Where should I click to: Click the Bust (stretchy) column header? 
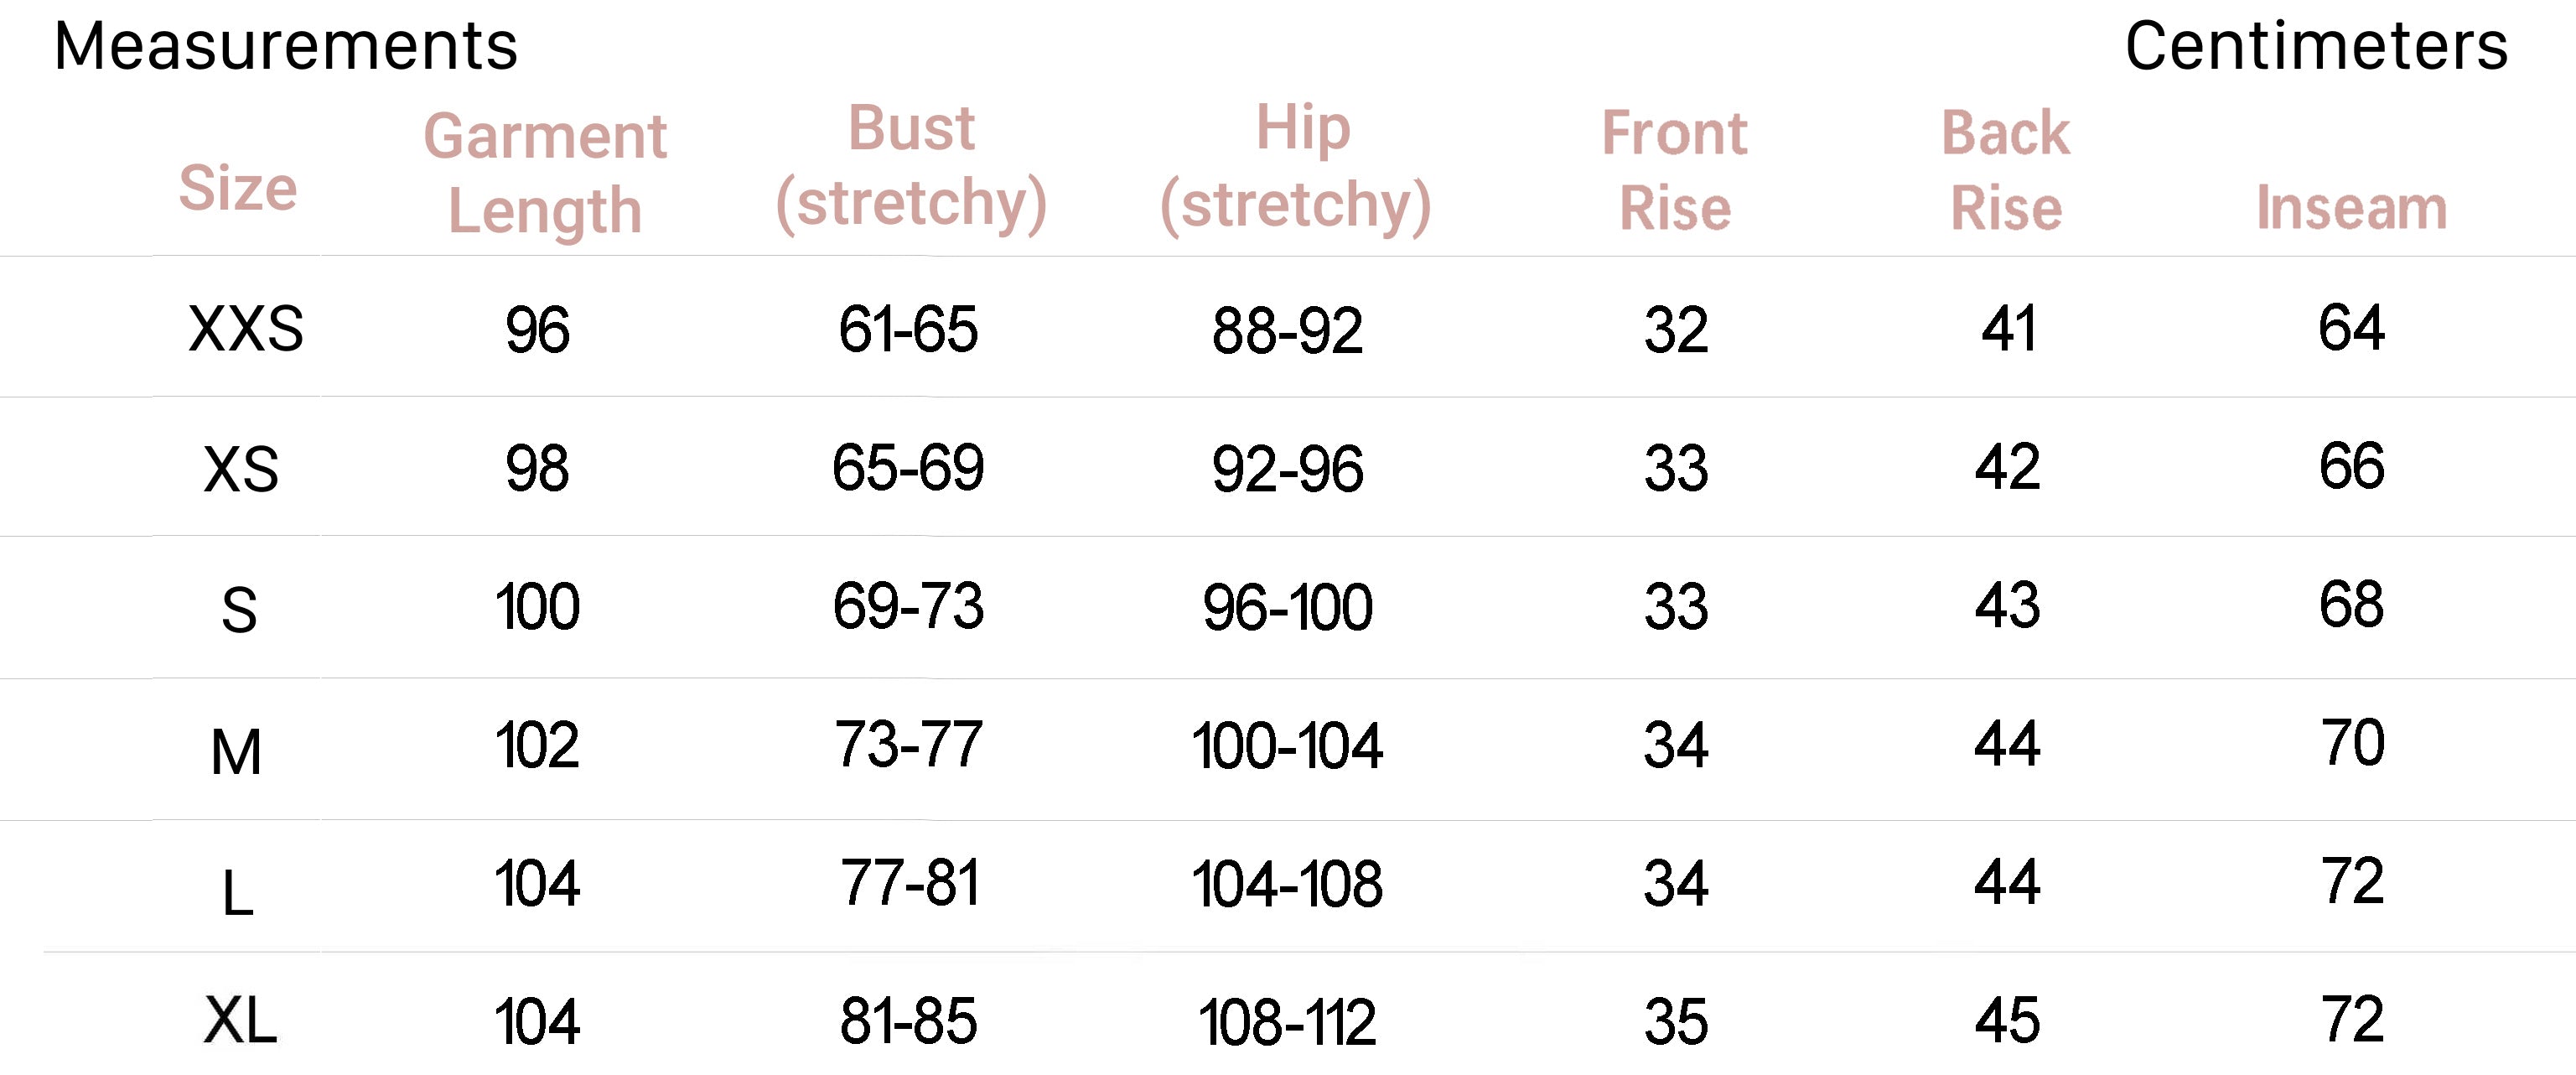[911, 166]
